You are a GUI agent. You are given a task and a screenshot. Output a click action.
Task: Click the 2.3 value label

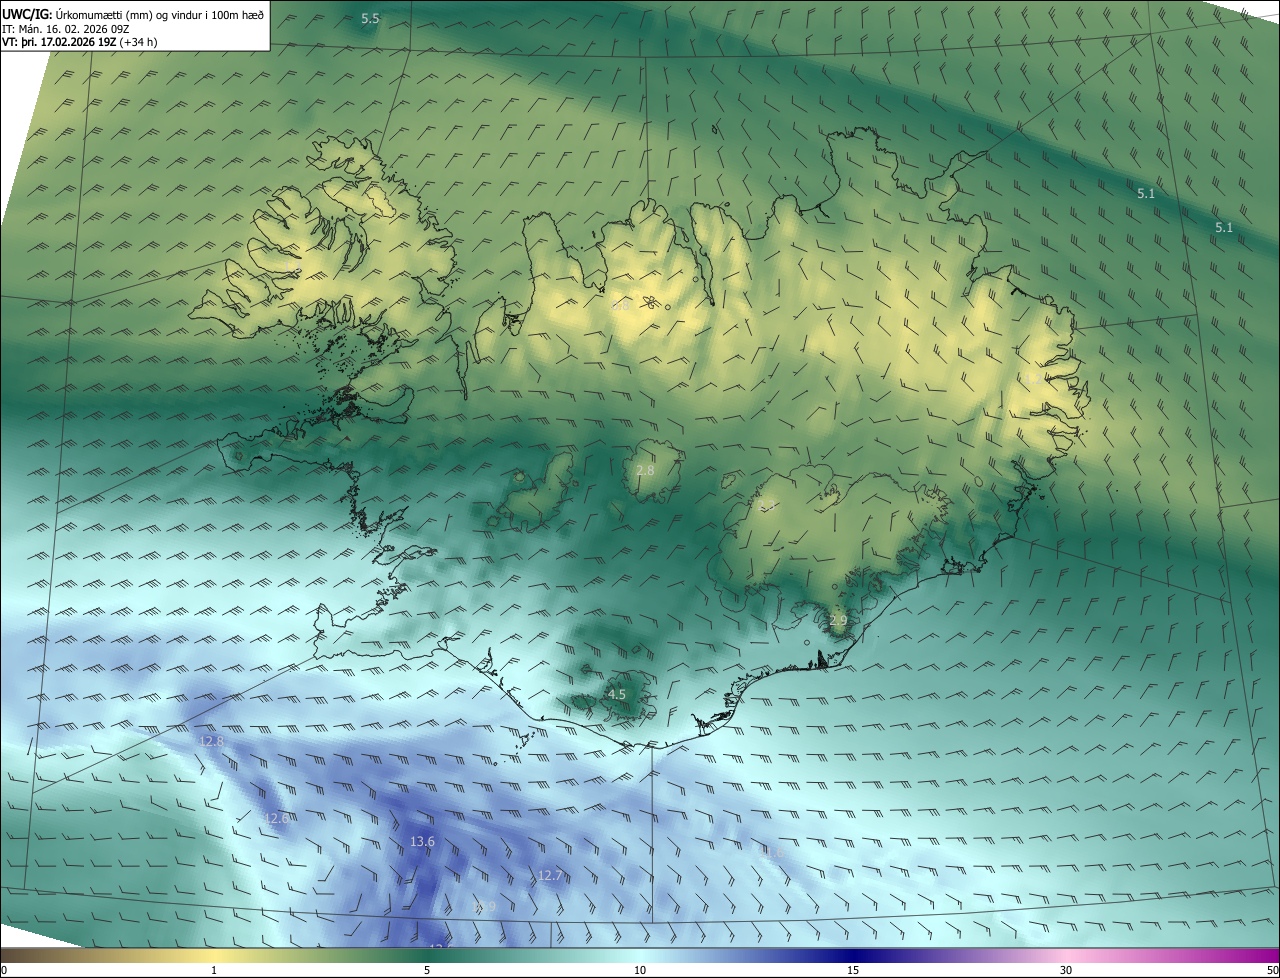(767, 503)
